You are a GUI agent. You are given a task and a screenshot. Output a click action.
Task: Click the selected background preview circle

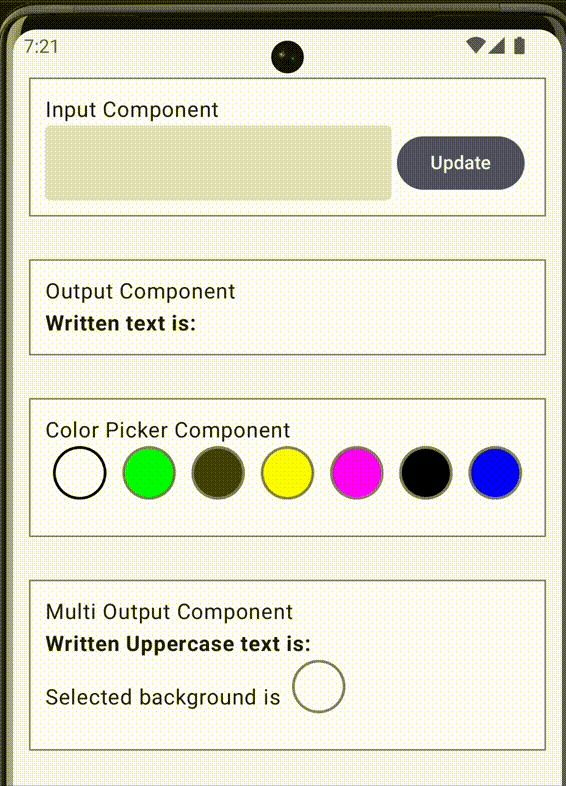coord(318,686)
